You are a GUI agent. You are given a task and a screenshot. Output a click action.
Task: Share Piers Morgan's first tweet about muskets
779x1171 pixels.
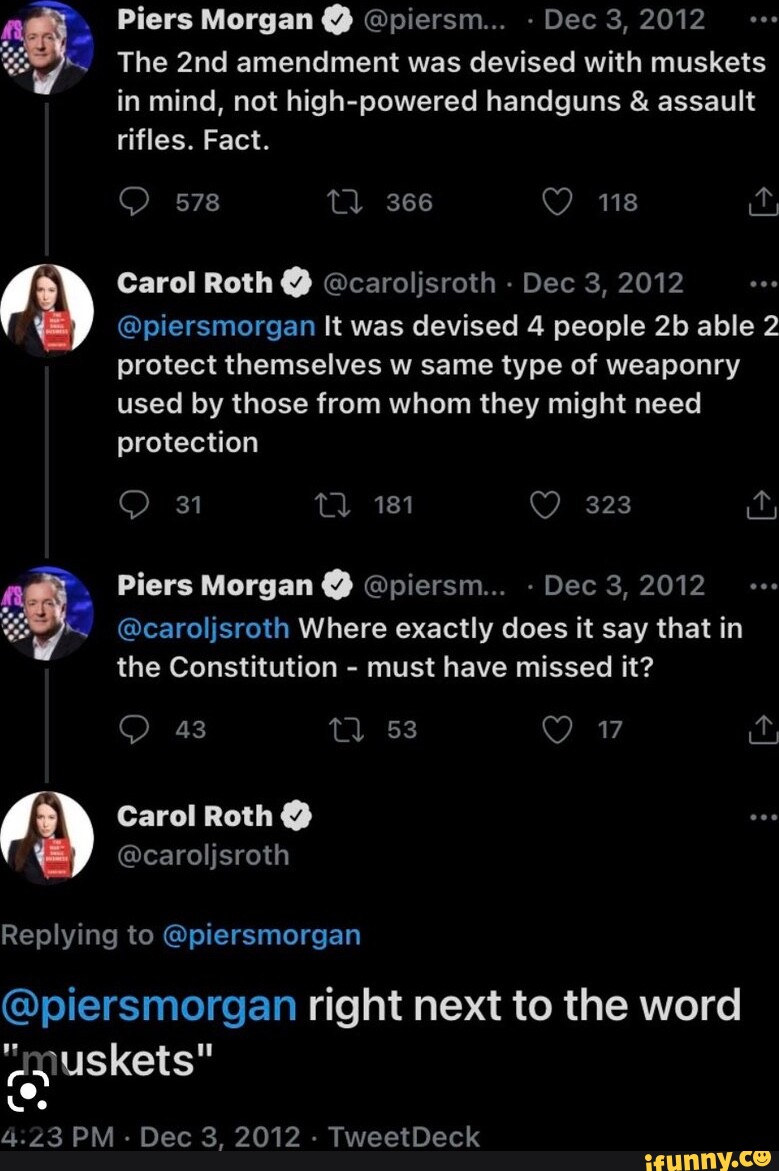click(762, 203)
